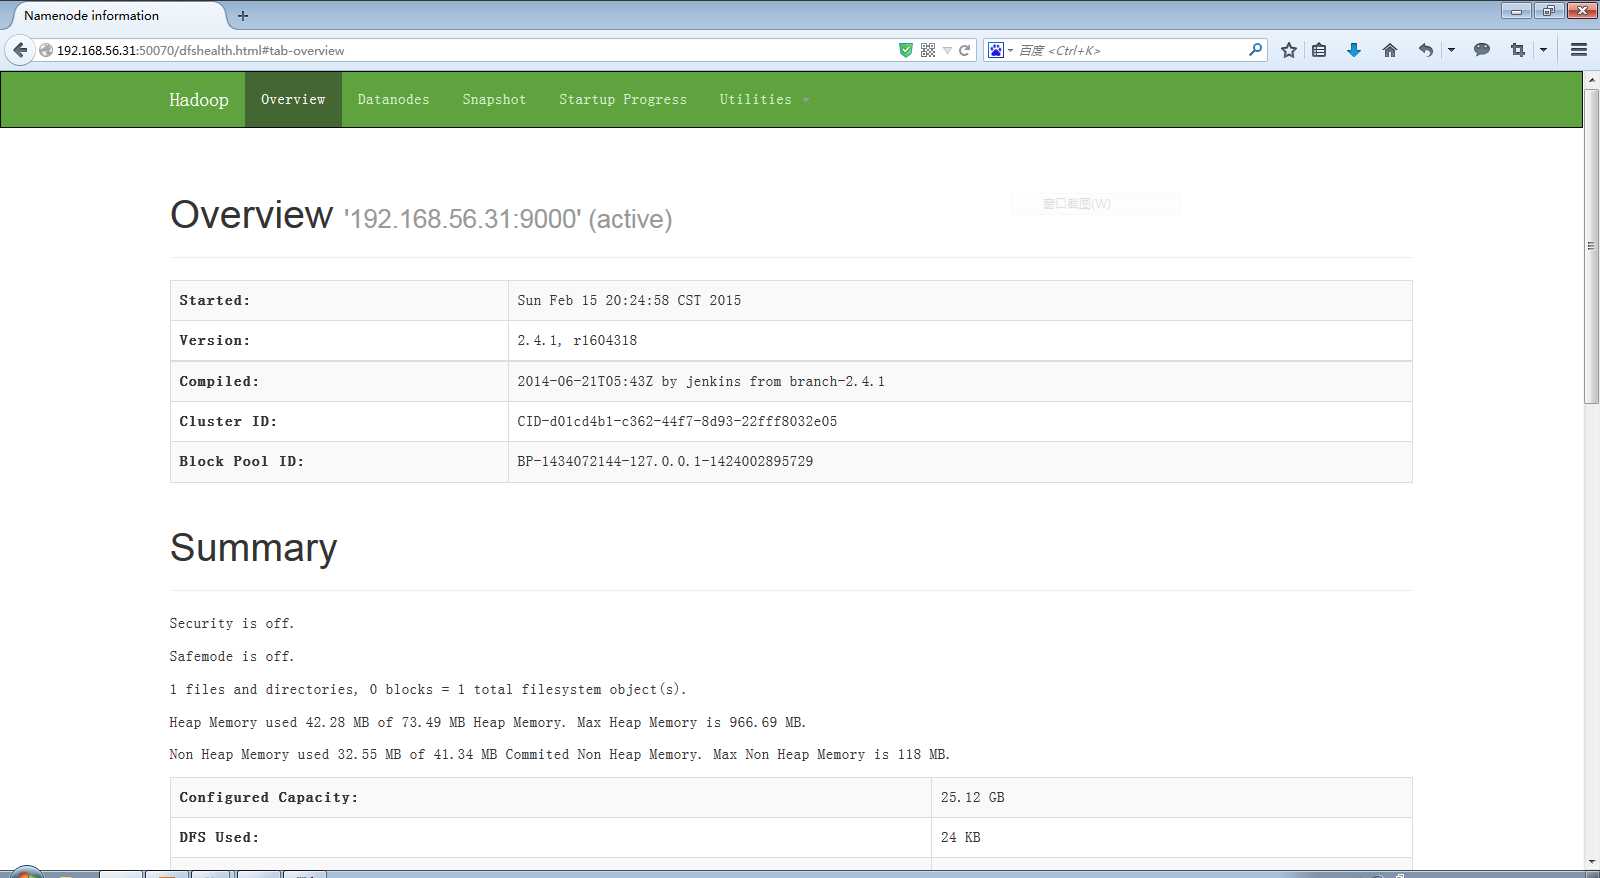Click the 'Version:' row label
This screenshot has height=878, width=1600.
tap(215, 340)
